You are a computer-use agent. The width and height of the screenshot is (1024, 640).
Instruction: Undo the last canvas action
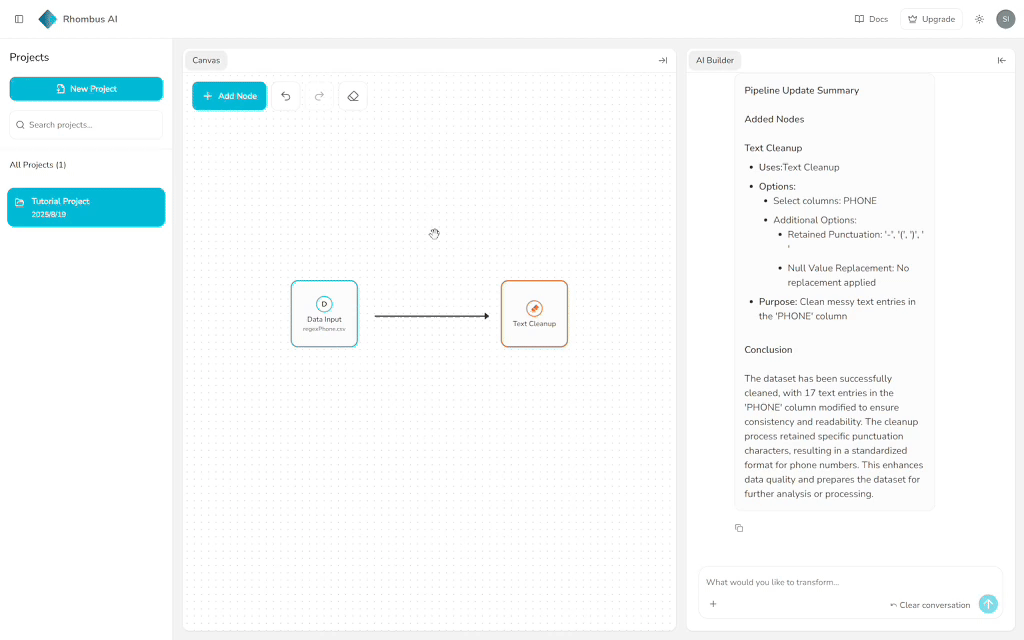(x=286, y=96)
